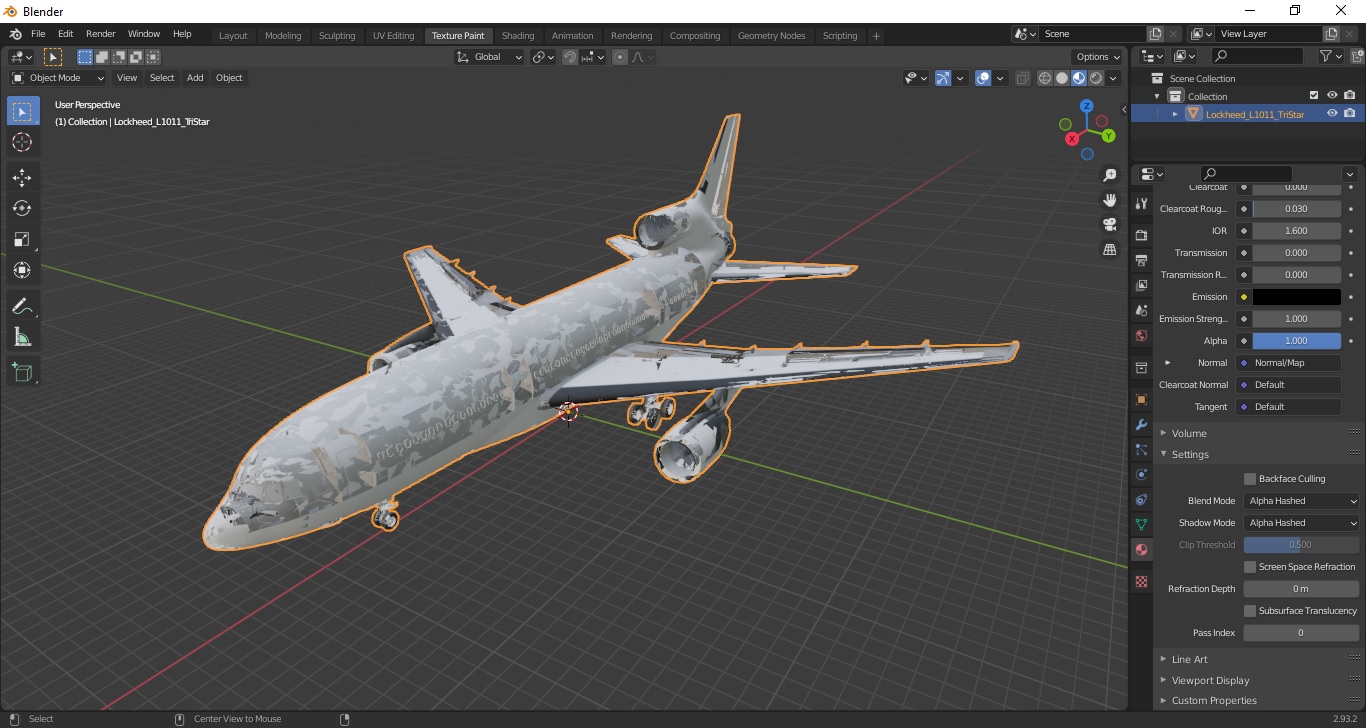Open the Modifier properties tab
Screen dimensions: 1366x728
1141,424
